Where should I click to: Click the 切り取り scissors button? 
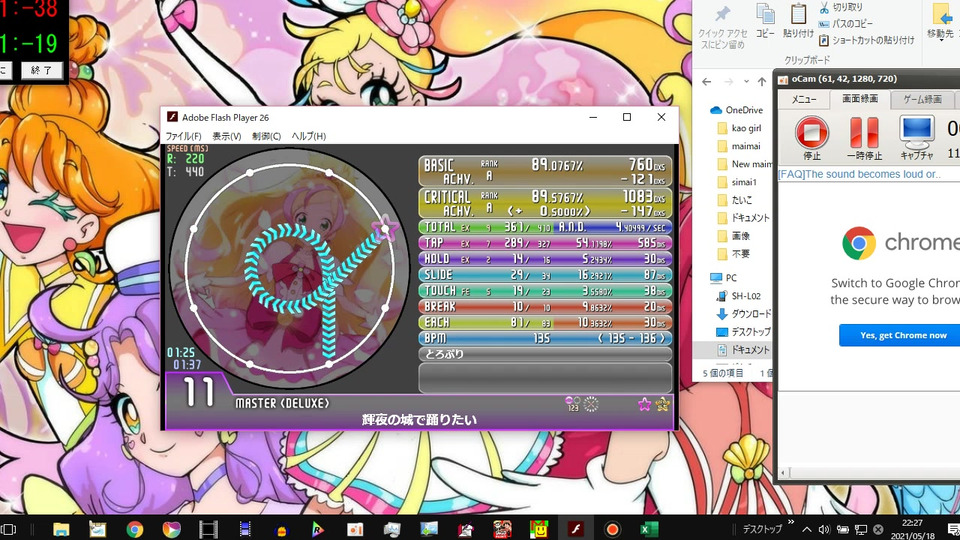pyautogui.click(x=841, y=7)
